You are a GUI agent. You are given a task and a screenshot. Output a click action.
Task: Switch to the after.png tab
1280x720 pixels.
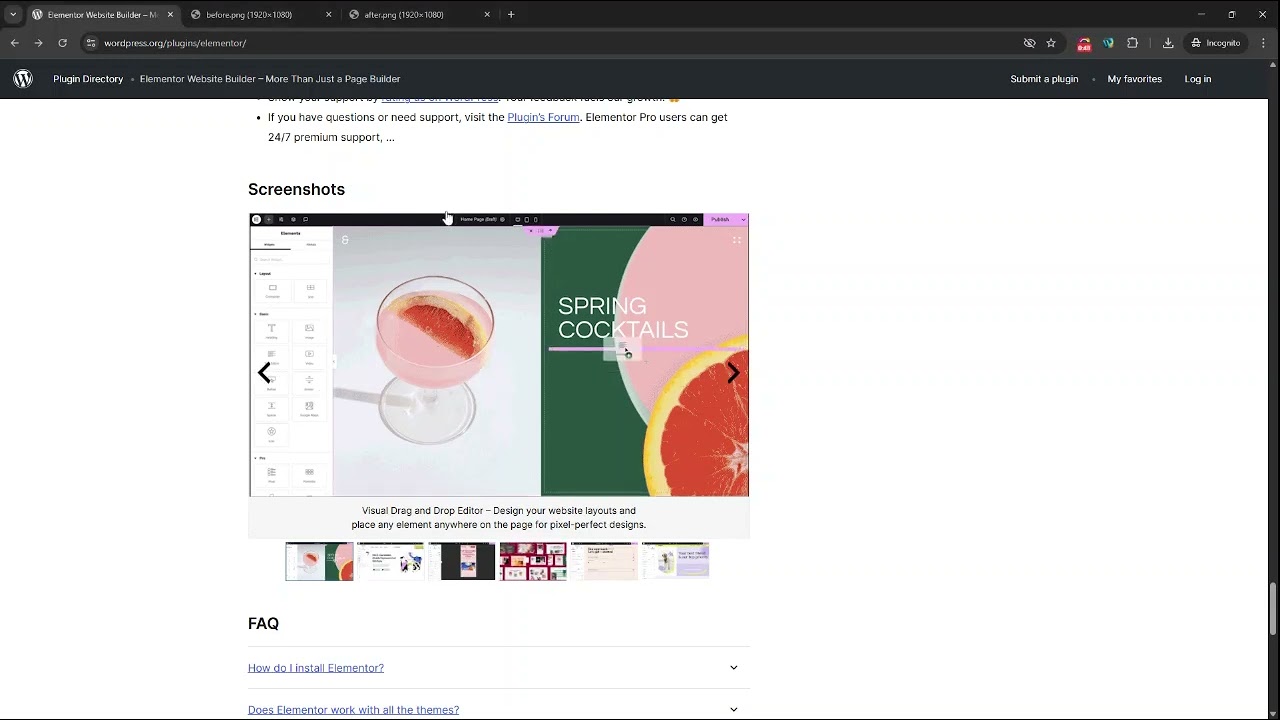404,14
